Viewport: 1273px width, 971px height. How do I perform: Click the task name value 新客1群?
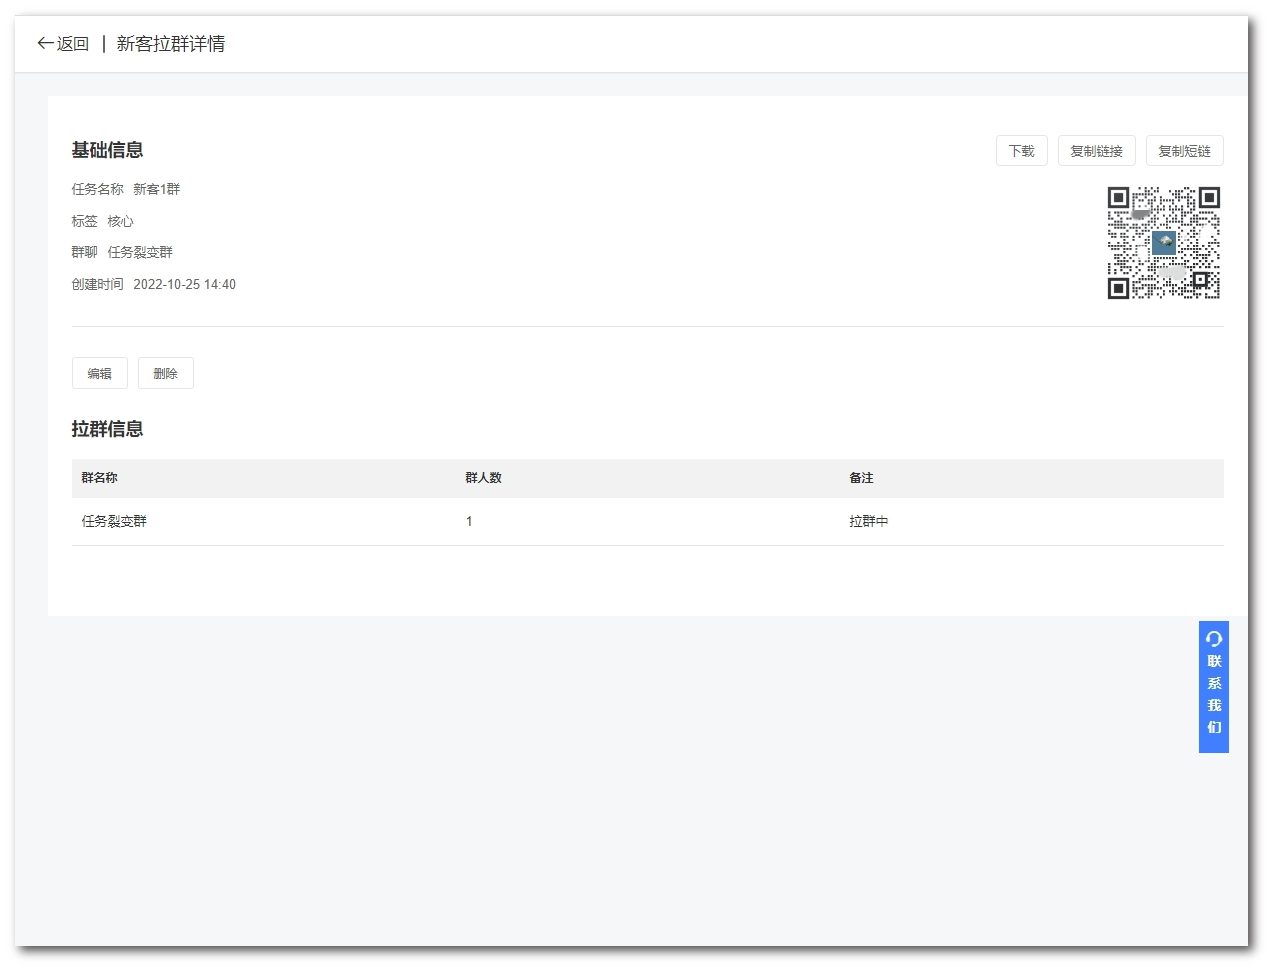coord(156,189)
